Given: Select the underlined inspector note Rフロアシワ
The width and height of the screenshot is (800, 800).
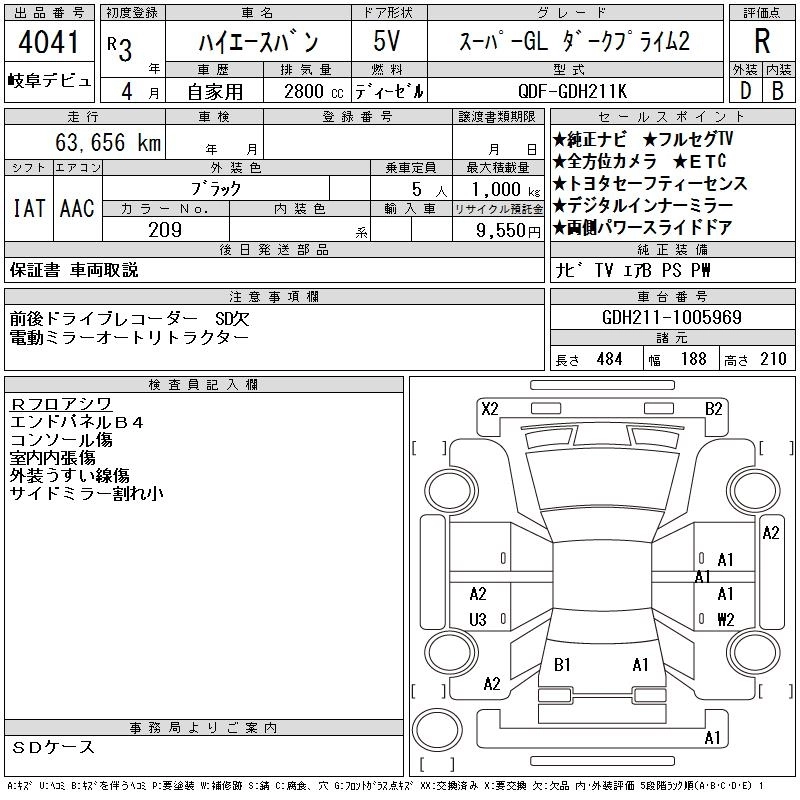Looking at the screenshot, I should pos(61,404).
